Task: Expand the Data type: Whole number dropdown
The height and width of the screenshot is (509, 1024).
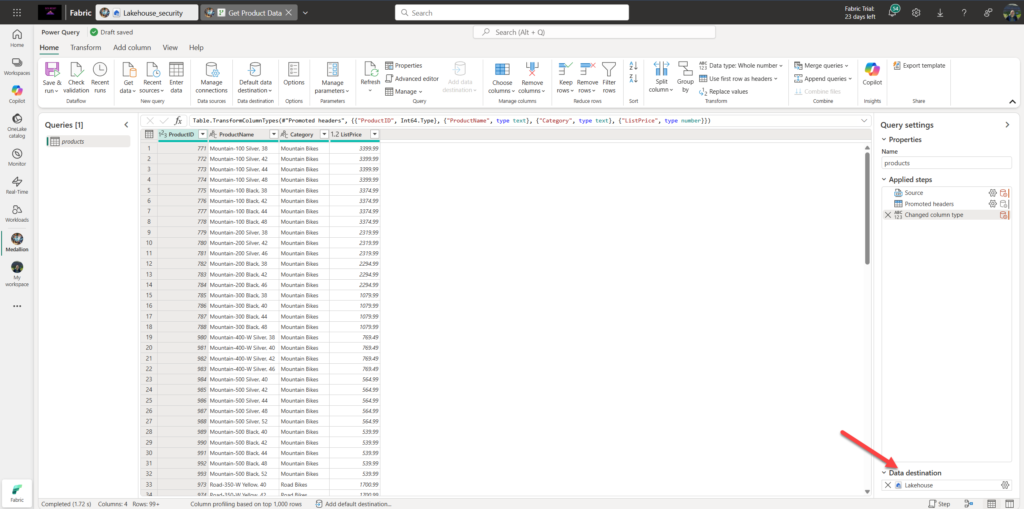Action: (x=741, y=65)
